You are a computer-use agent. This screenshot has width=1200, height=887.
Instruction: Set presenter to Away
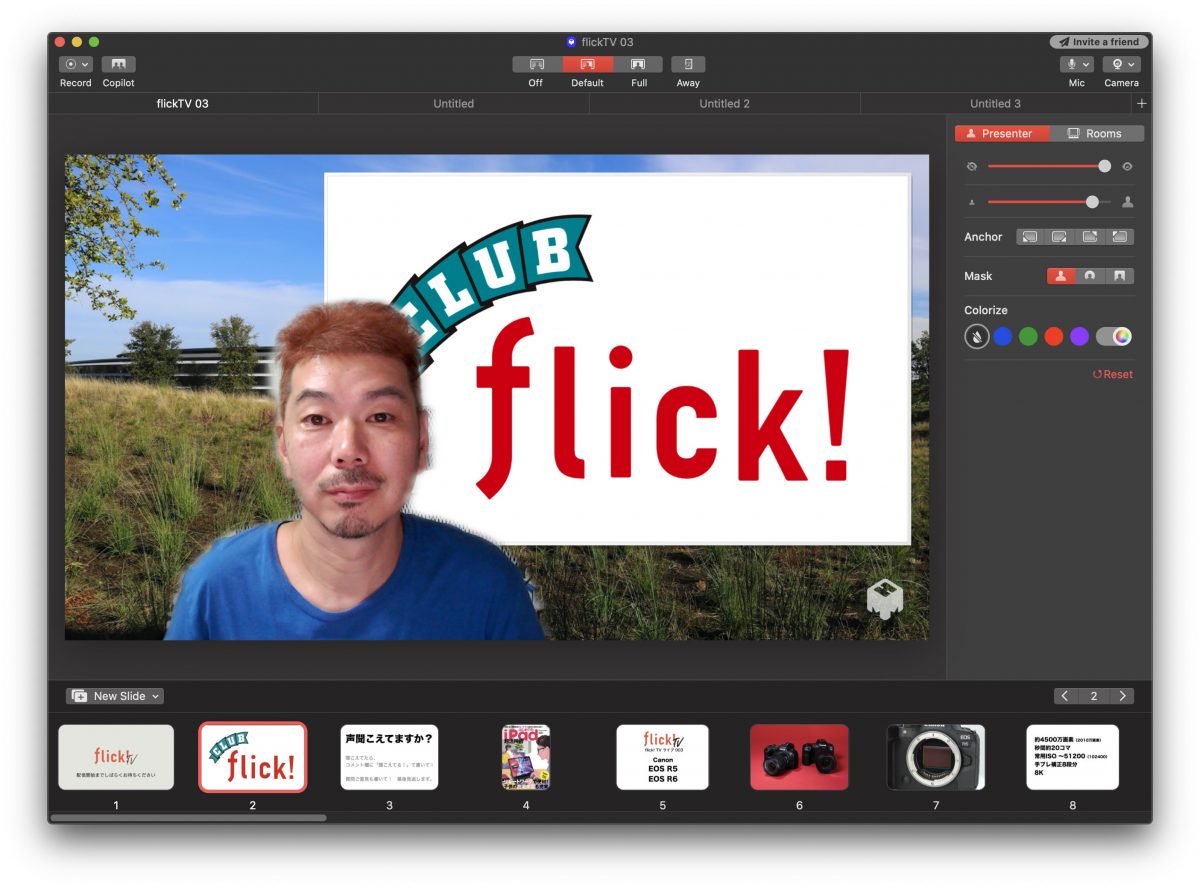click(x=688, y=64)
